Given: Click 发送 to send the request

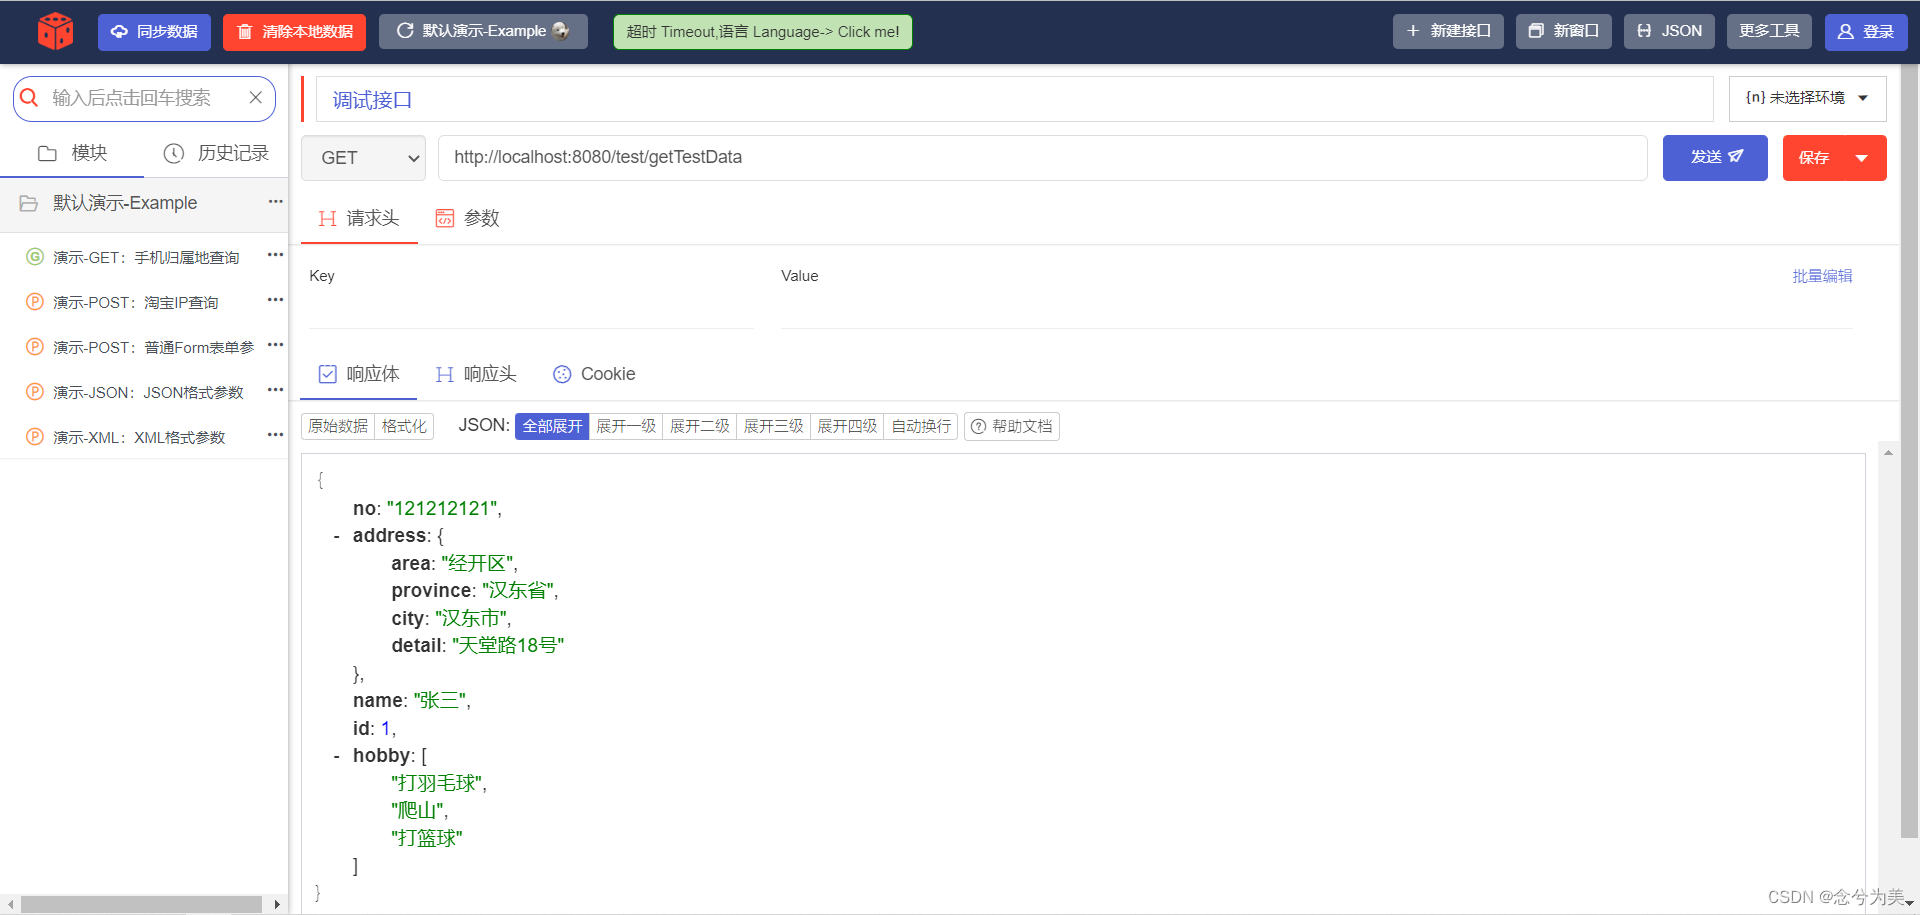Looking at the screenshot, I should (x=1715, y=158).
